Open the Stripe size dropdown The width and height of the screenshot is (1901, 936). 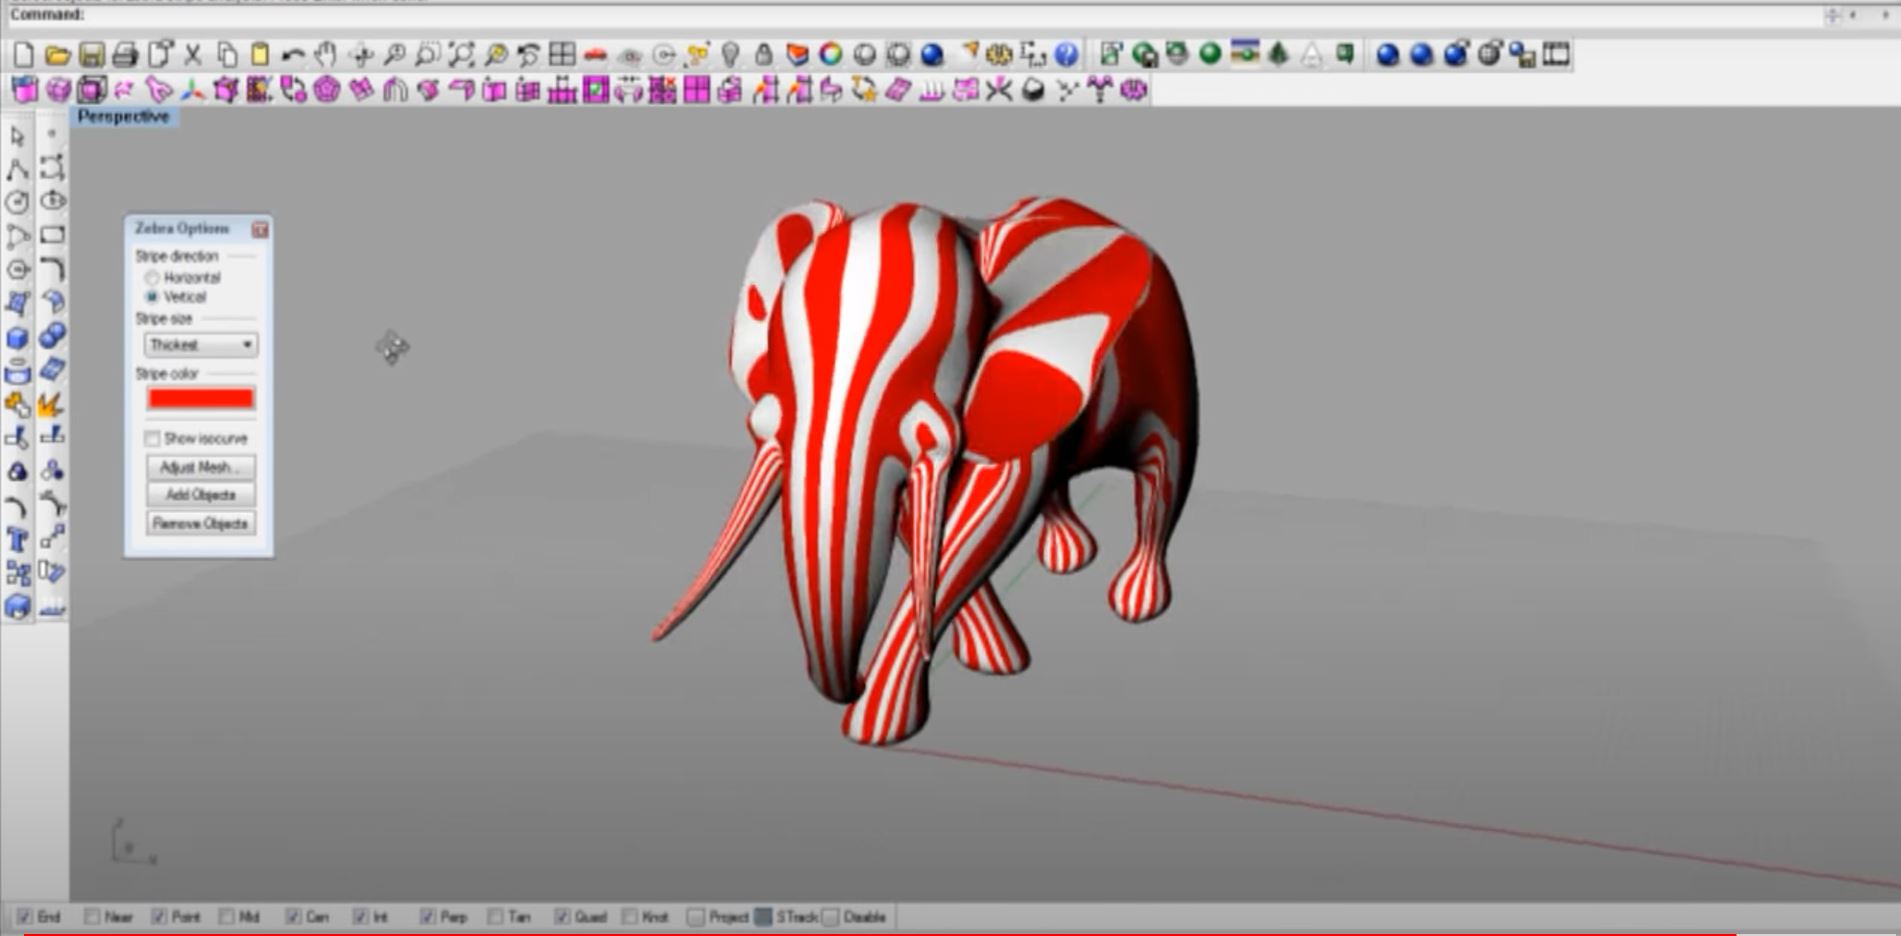tap(201, 345)
